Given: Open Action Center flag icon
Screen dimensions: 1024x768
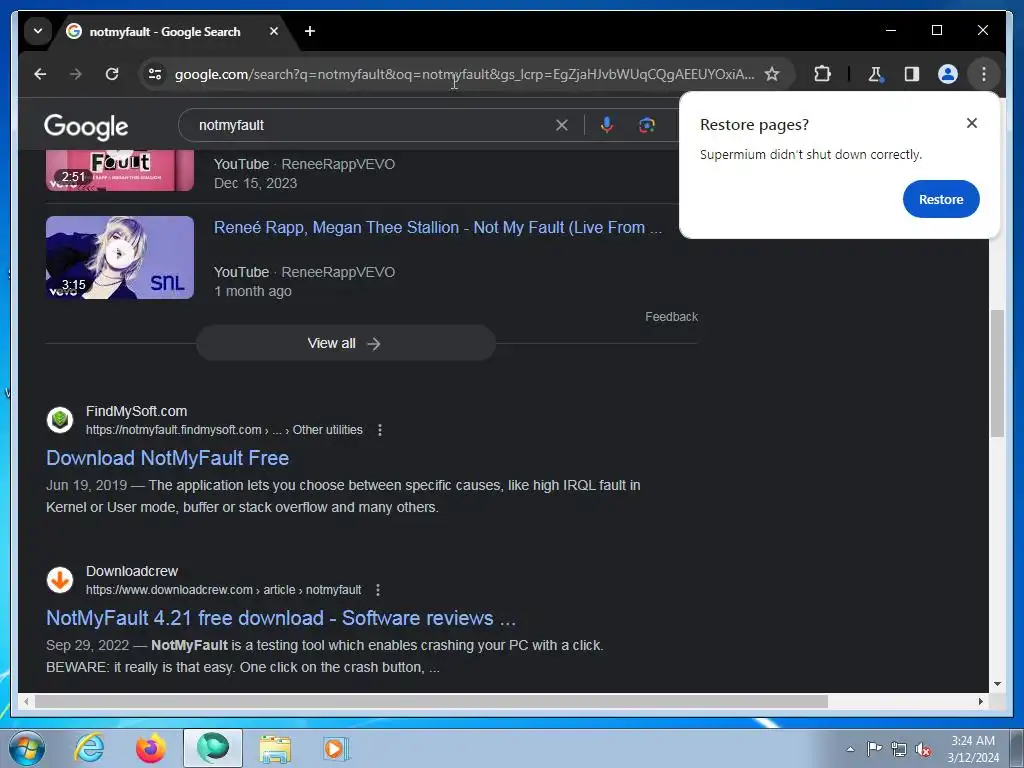Looking at the screenshot, I should click(874, 749).
